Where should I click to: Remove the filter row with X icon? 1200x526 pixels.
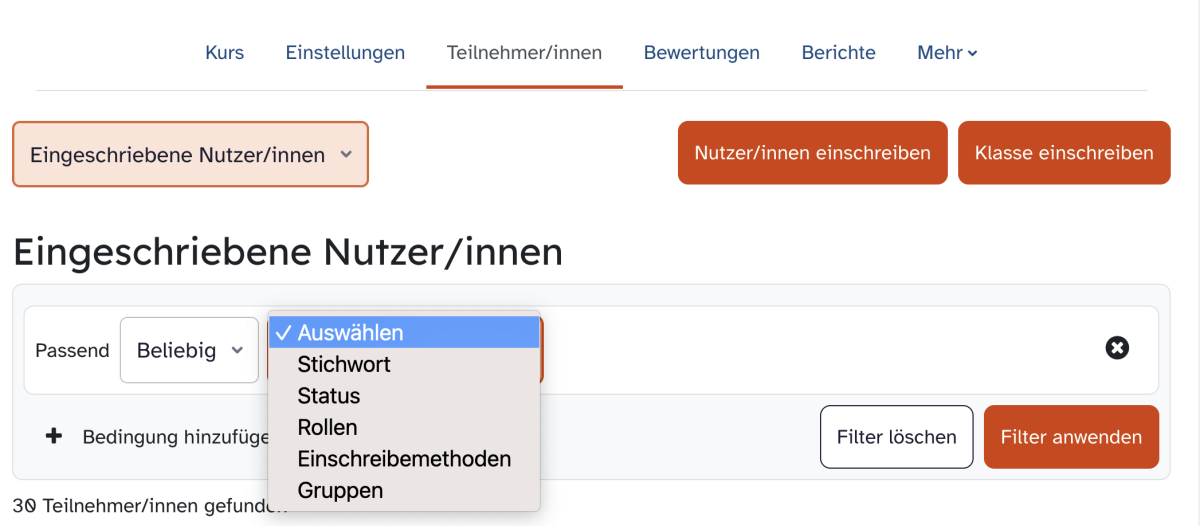[x=1117, y=348]
